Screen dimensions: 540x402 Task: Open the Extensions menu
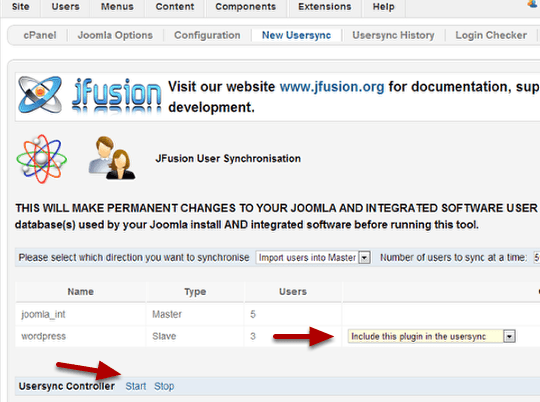coord(325,7)
